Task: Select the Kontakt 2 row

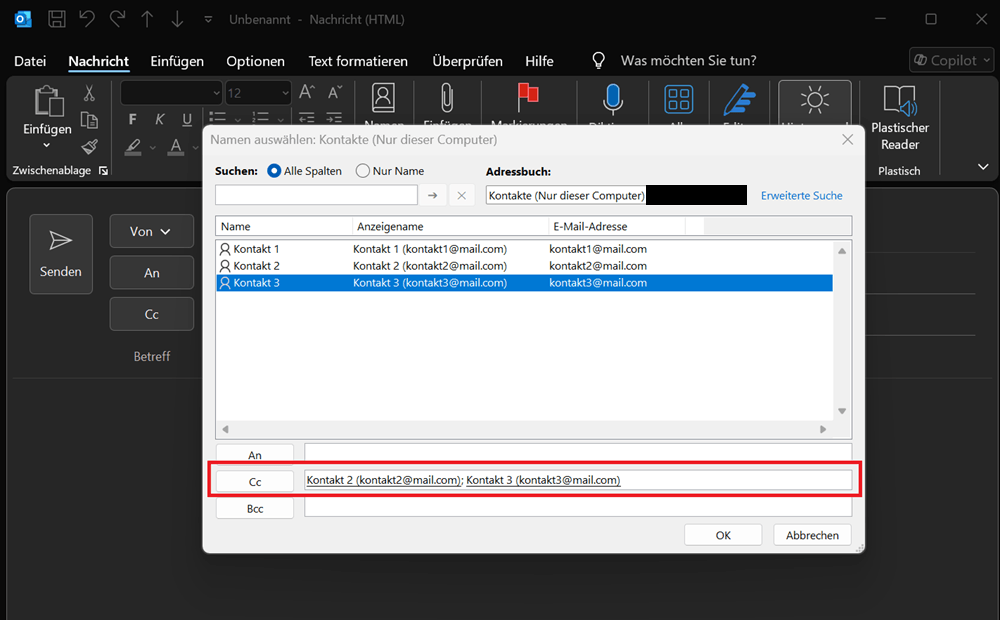Action: point(524,266)
